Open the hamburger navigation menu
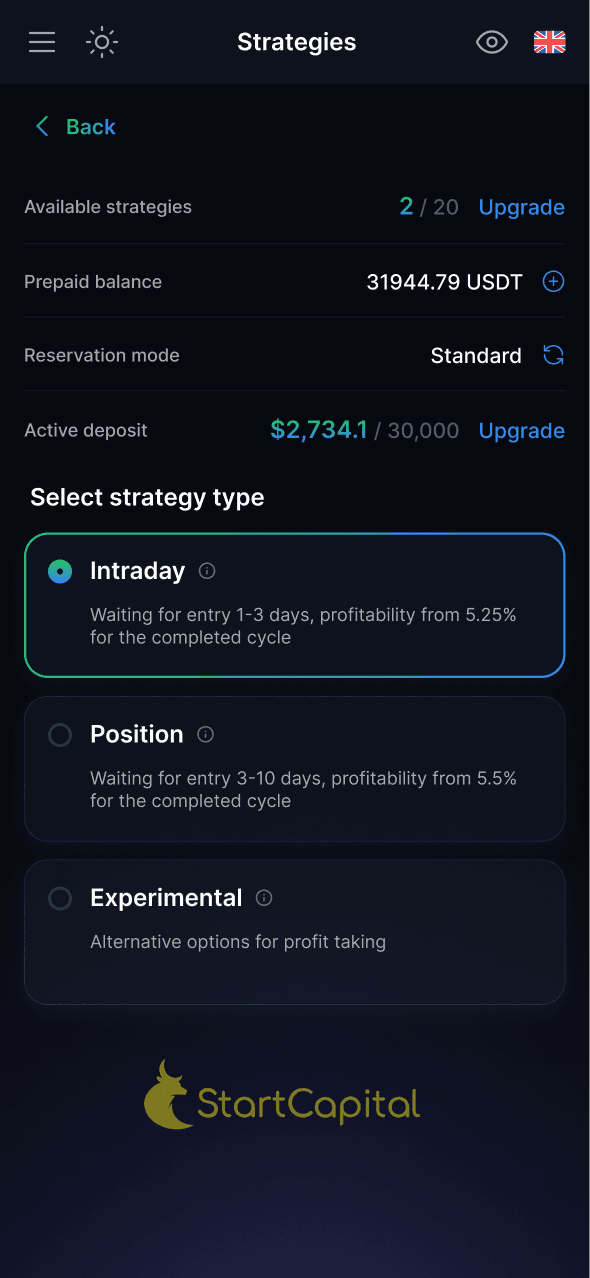 [41, 42]
